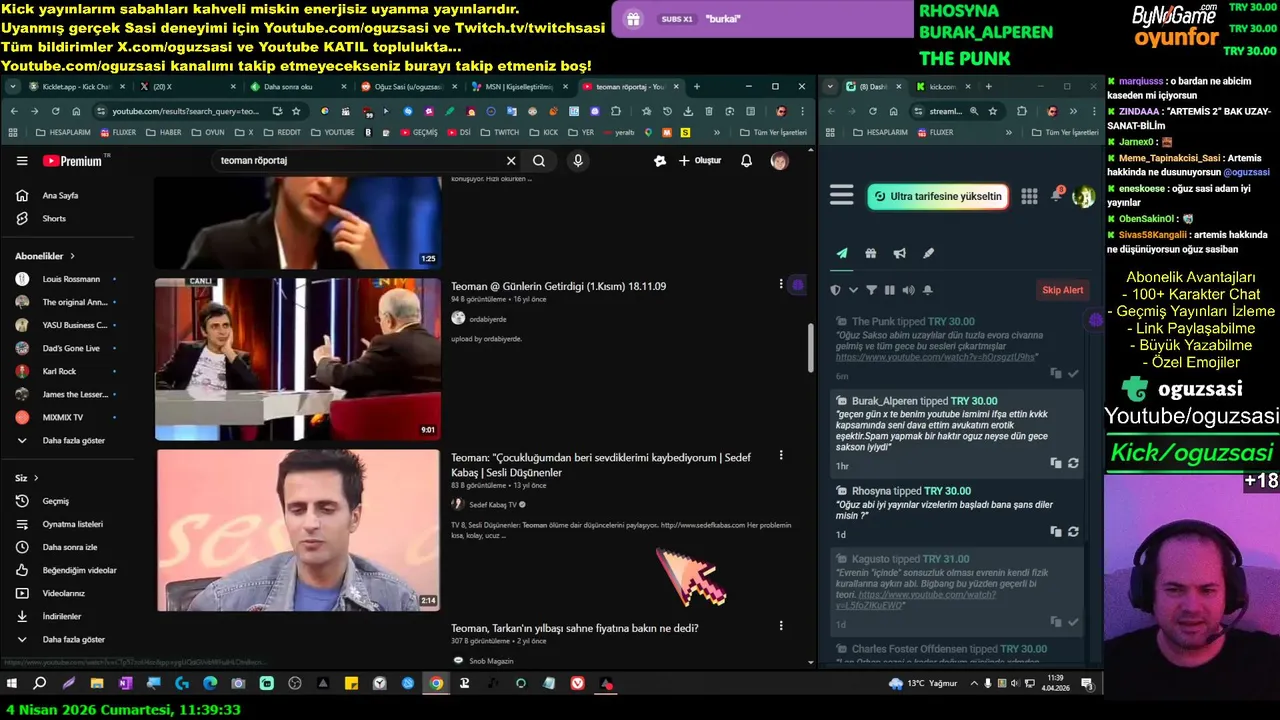Viewport: 1280px width, 720px height.
Task: Expand Siz list with lower Daha fazla göster
Action: tap(67, 639)
